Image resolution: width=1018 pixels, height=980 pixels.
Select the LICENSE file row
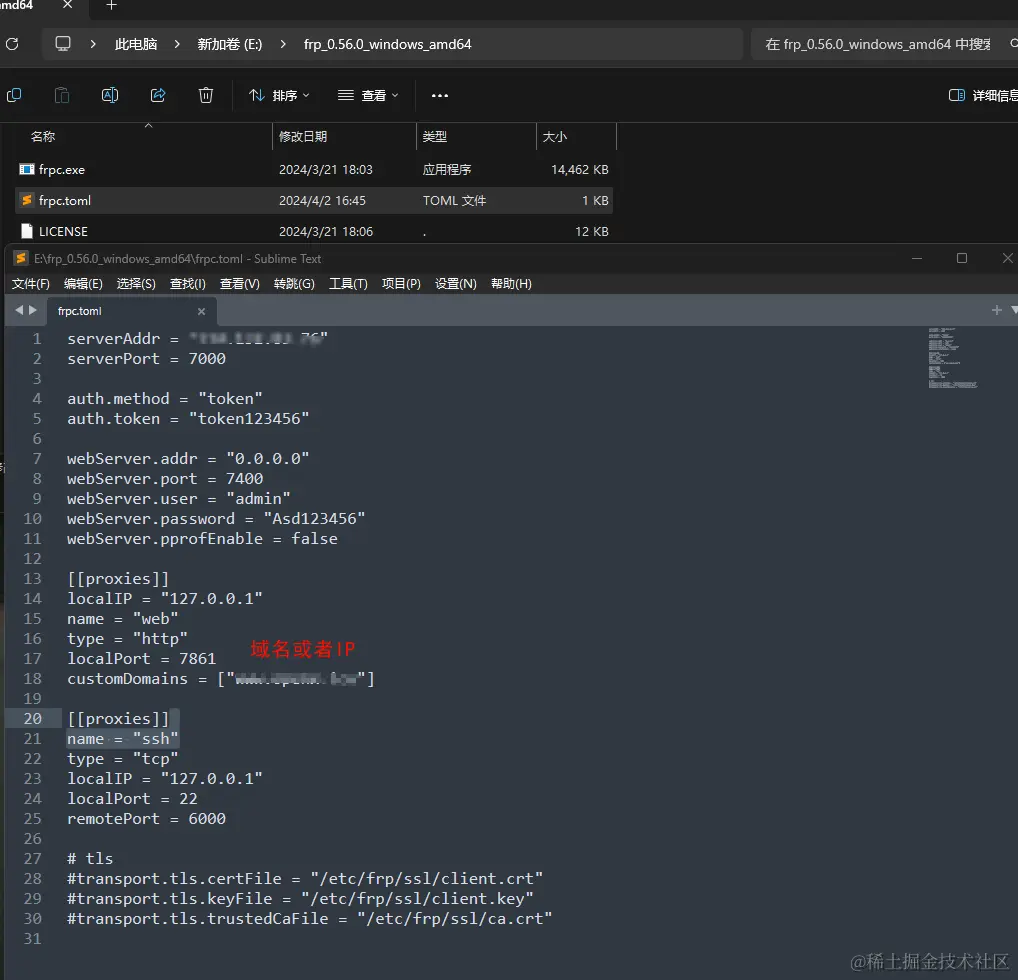[x=314, y=232]
